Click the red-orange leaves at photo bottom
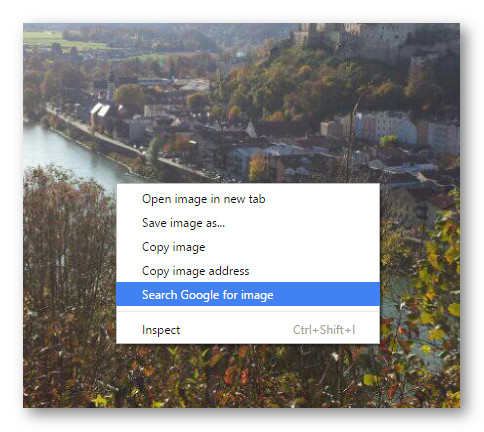 [x=235, y=375]
